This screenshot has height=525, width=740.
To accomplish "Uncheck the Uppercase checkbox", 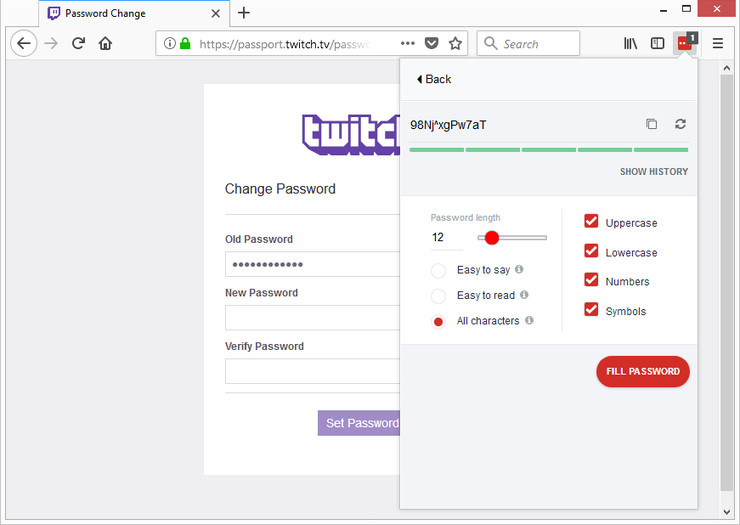I will pos(591,221).
